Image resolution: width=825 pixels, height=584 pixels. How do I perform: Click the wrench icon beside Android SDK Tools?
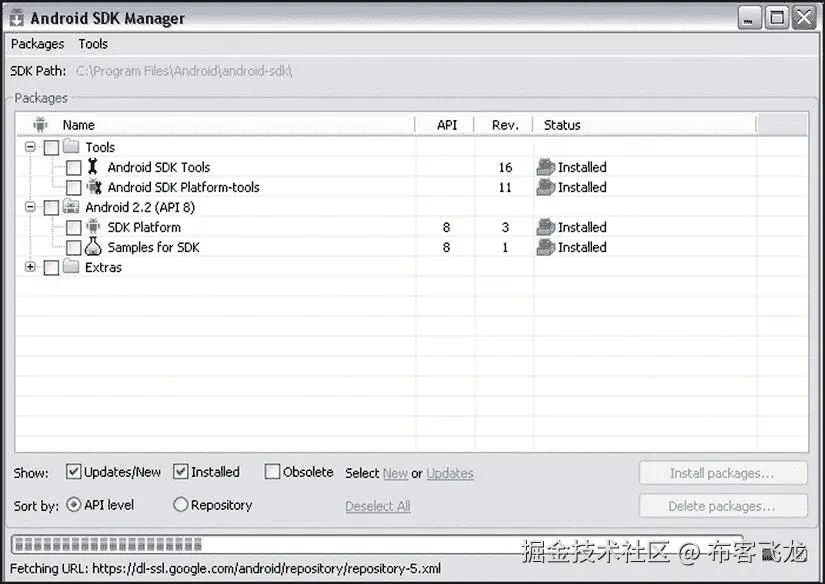pyautogui.click(x=93, y=166)
